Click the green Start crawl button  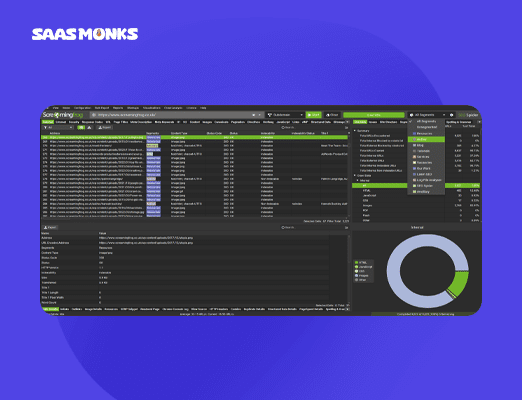[313, 115]
